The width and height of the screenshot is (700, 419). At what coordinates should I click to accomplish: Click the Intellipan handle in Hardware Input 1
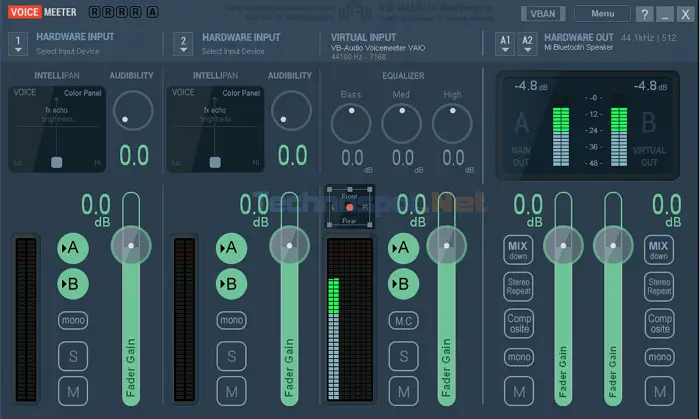[56, 162]
